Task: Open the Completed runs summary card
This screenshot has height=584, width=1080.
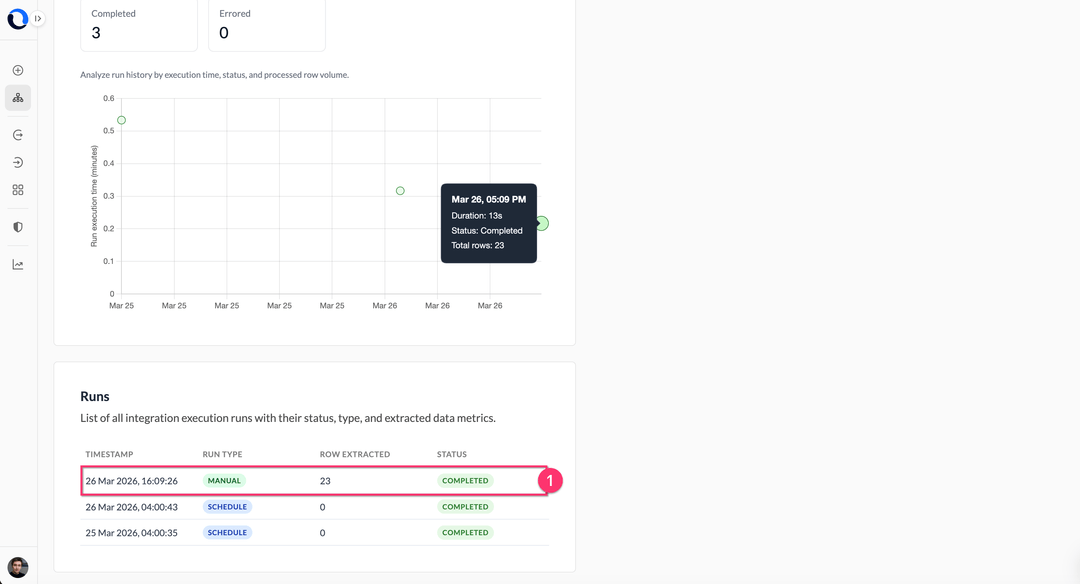Action: (139, 25)
